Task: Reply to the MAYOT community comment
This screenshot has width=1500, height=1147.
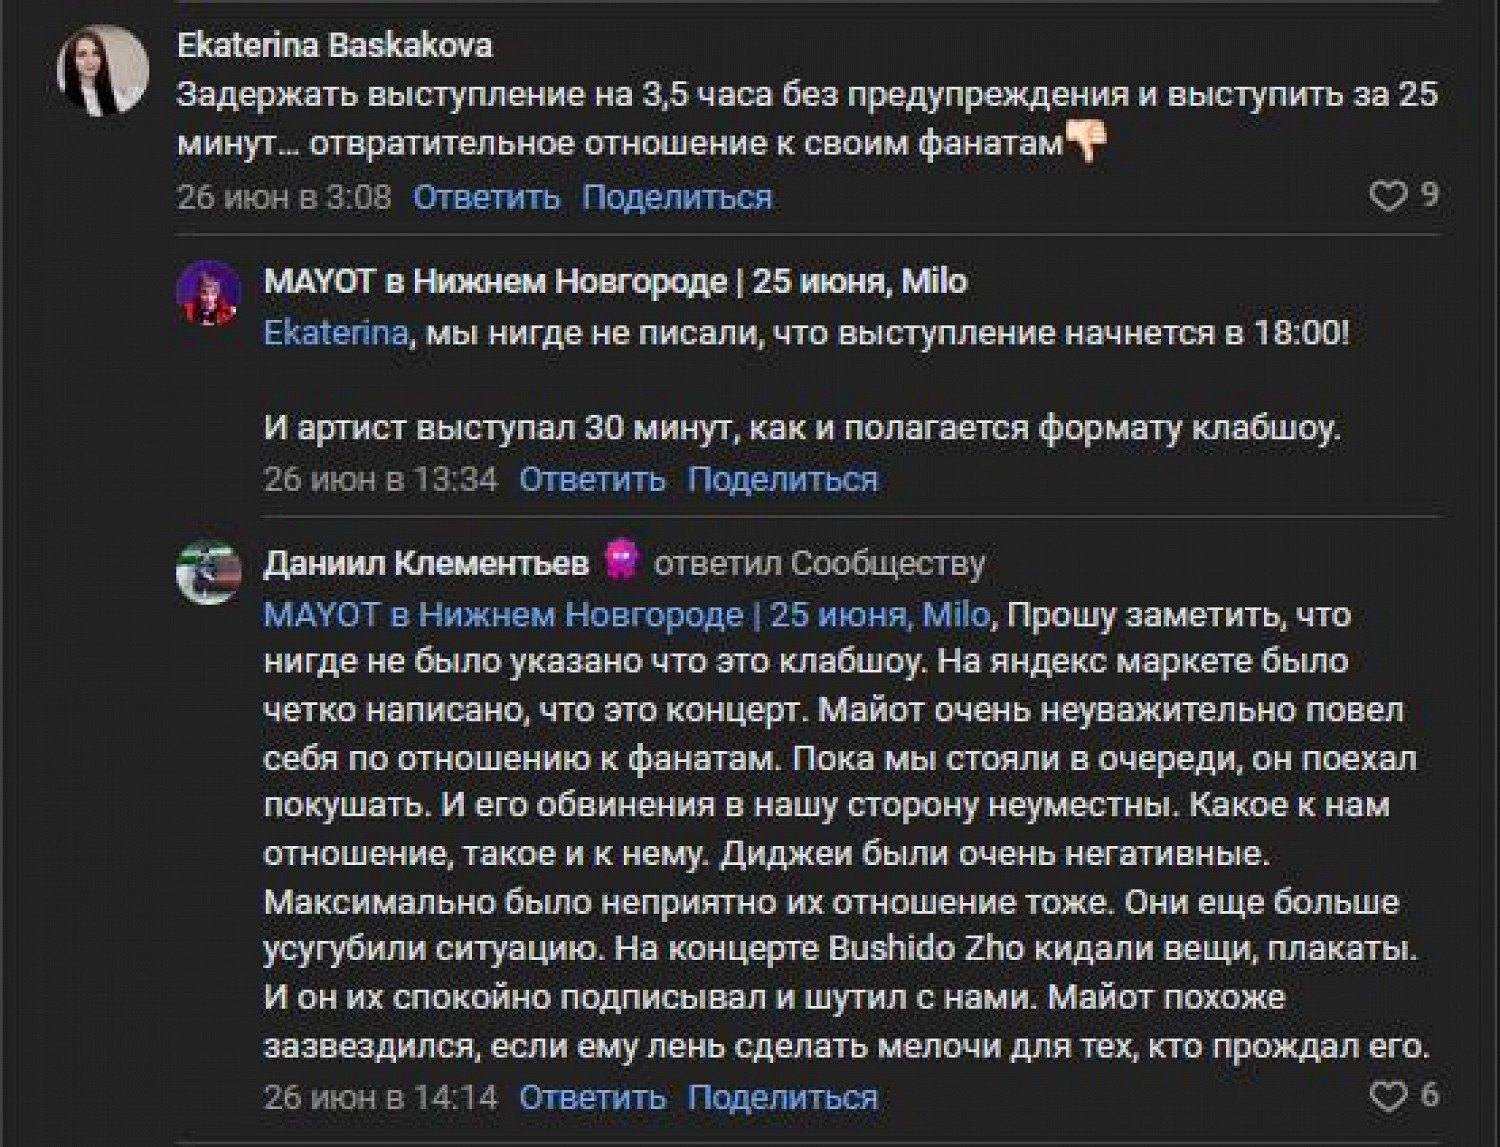Action: coord(592,480)
